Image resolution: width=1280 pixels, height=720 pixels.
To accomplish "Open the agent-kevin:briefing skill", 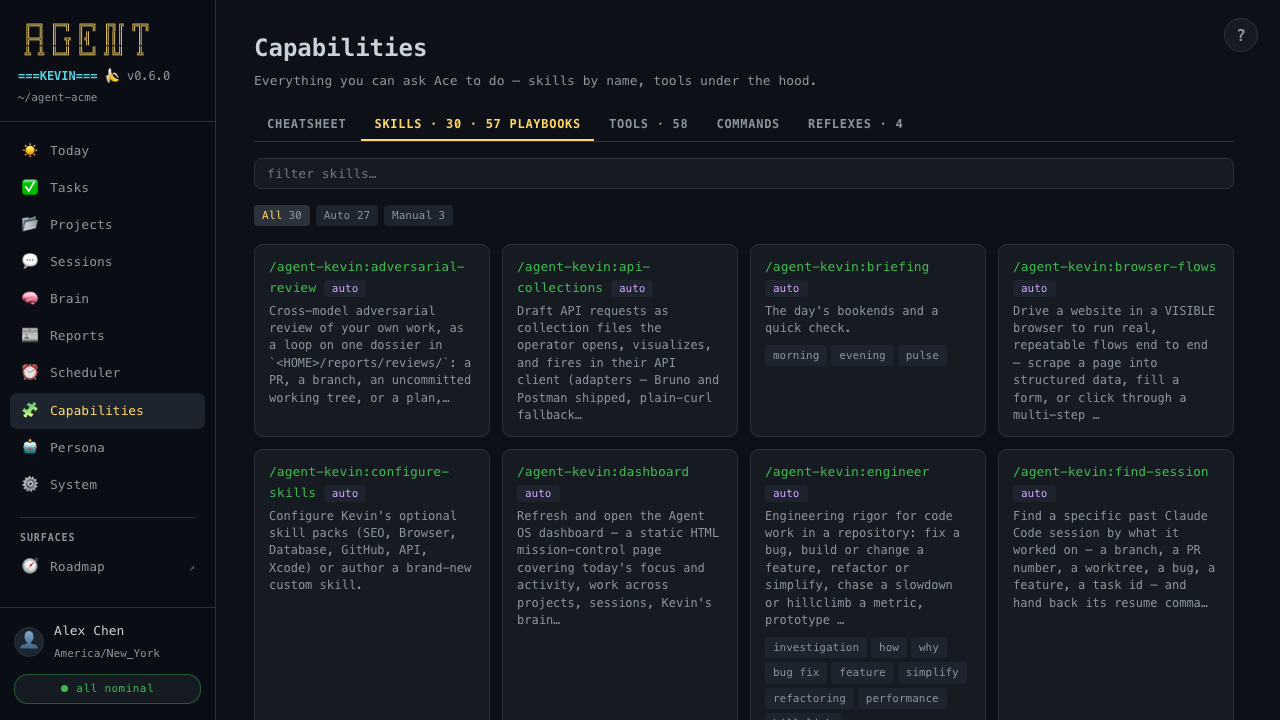I will point(847,266).
